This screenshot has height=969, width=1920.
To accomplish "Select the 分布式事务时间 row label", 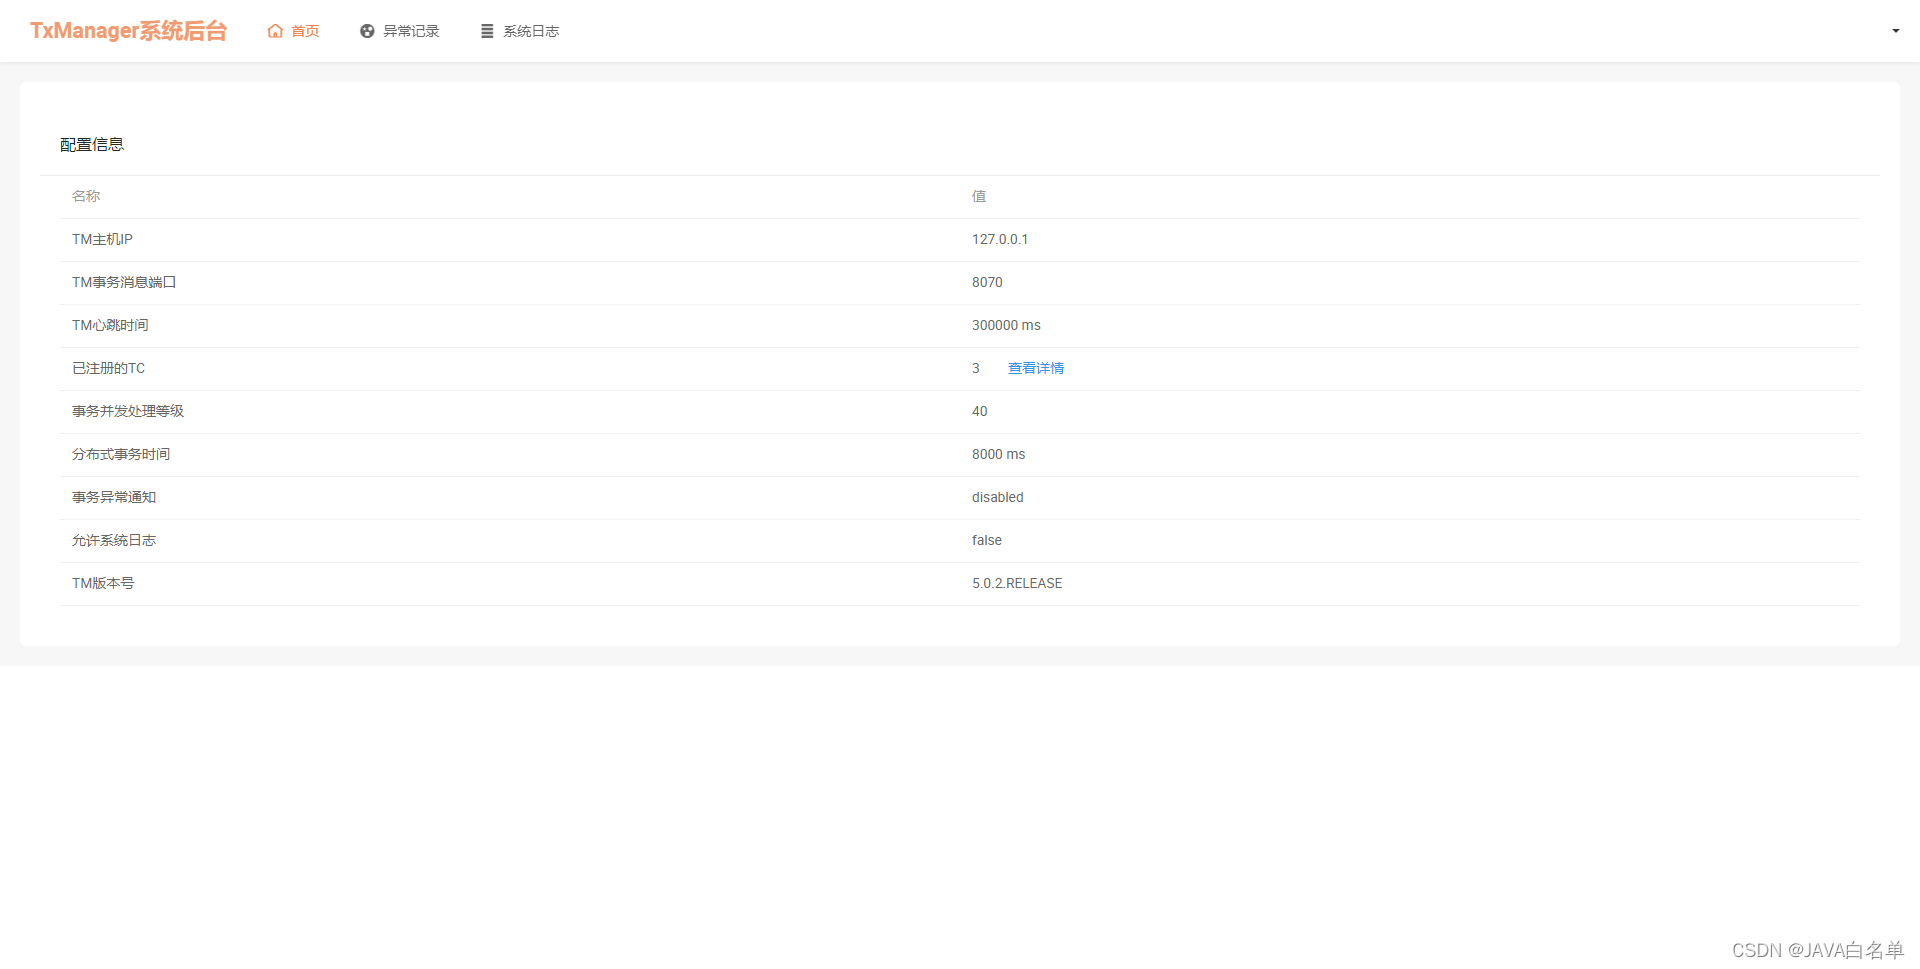I will point(121,454).
